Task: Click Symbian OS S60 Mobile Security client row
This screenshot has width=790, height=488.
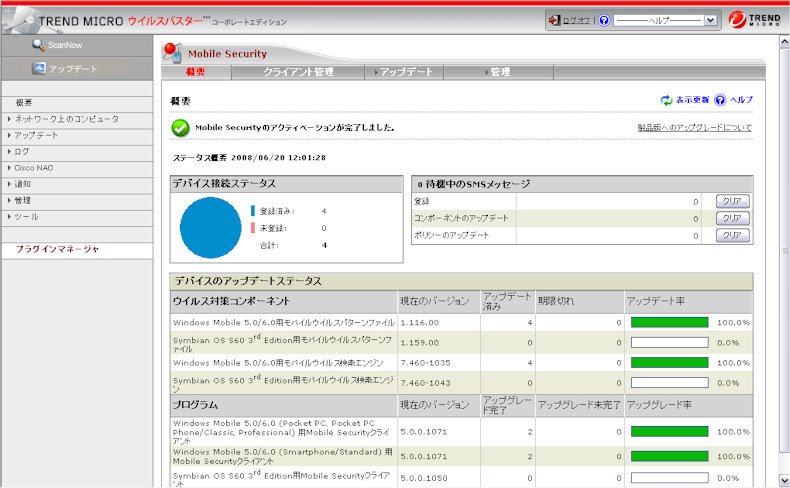Action: [x=462, y=478]
